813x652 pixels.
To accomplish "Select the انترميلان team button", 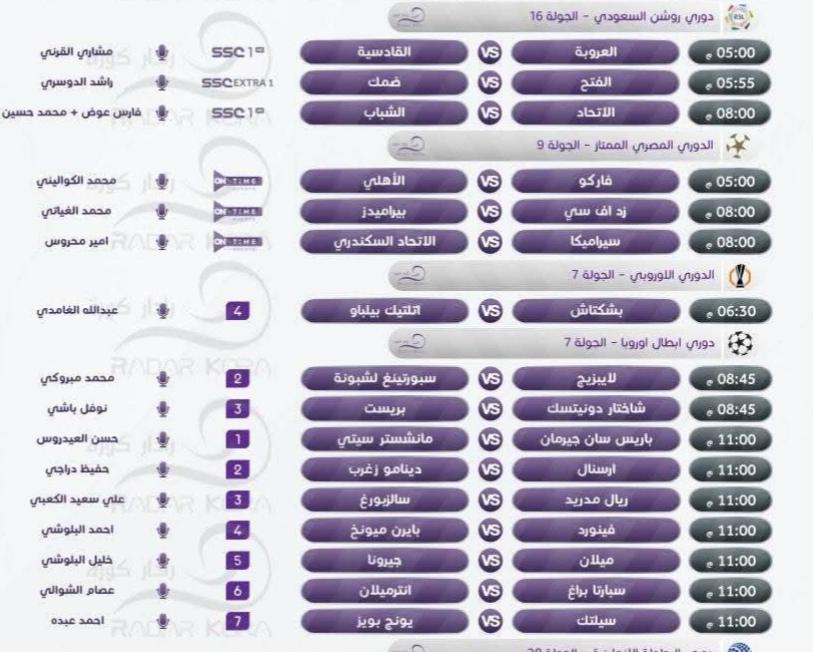I will click(x=385, y=591).
